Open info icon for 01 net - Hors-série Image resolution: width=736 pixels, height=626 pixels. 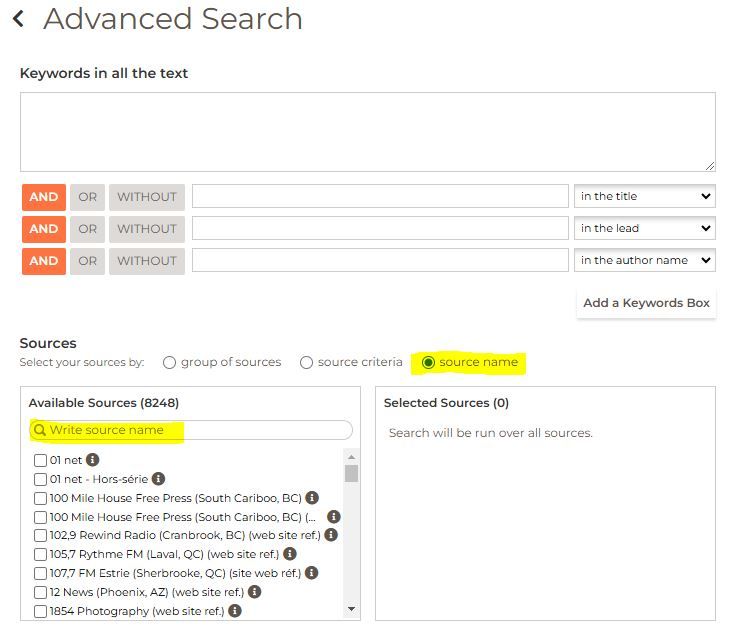[x=158, y=479]
